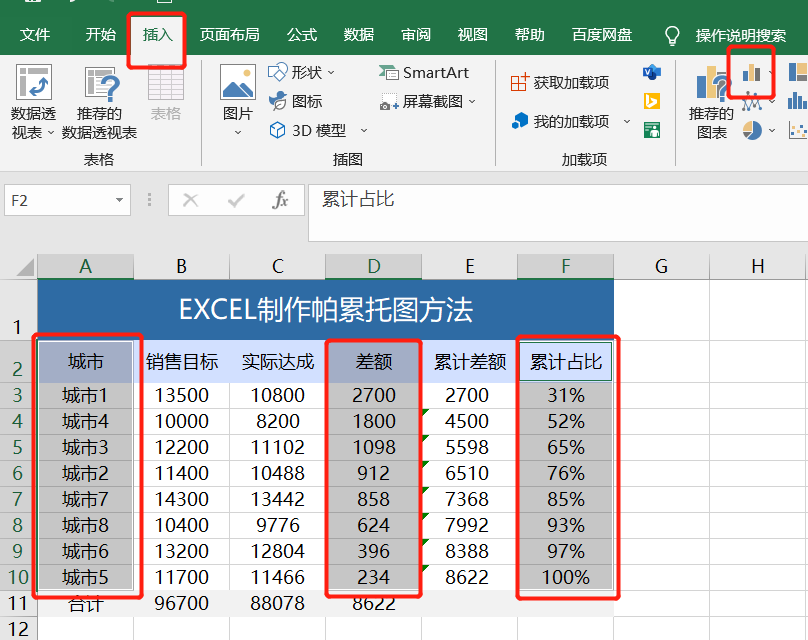Click the Scatter chart icon
Viewport: 808px width, 640px height.
(x=798, y=130)
